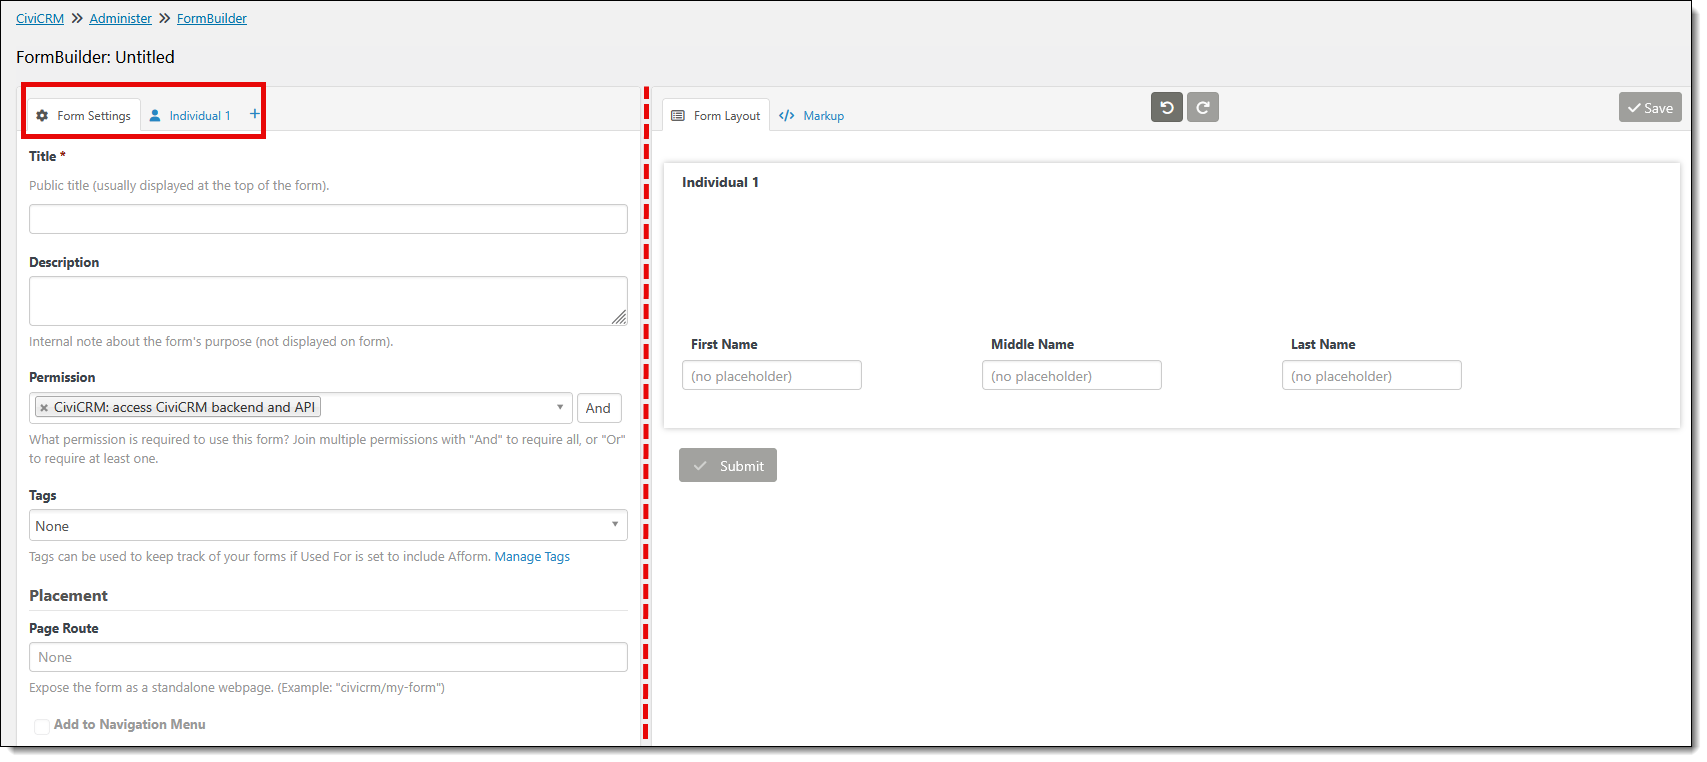The height and width of the screenshot is (762, 1707).
Task: Select the Form Layout tab
Action: coord(716,116)
